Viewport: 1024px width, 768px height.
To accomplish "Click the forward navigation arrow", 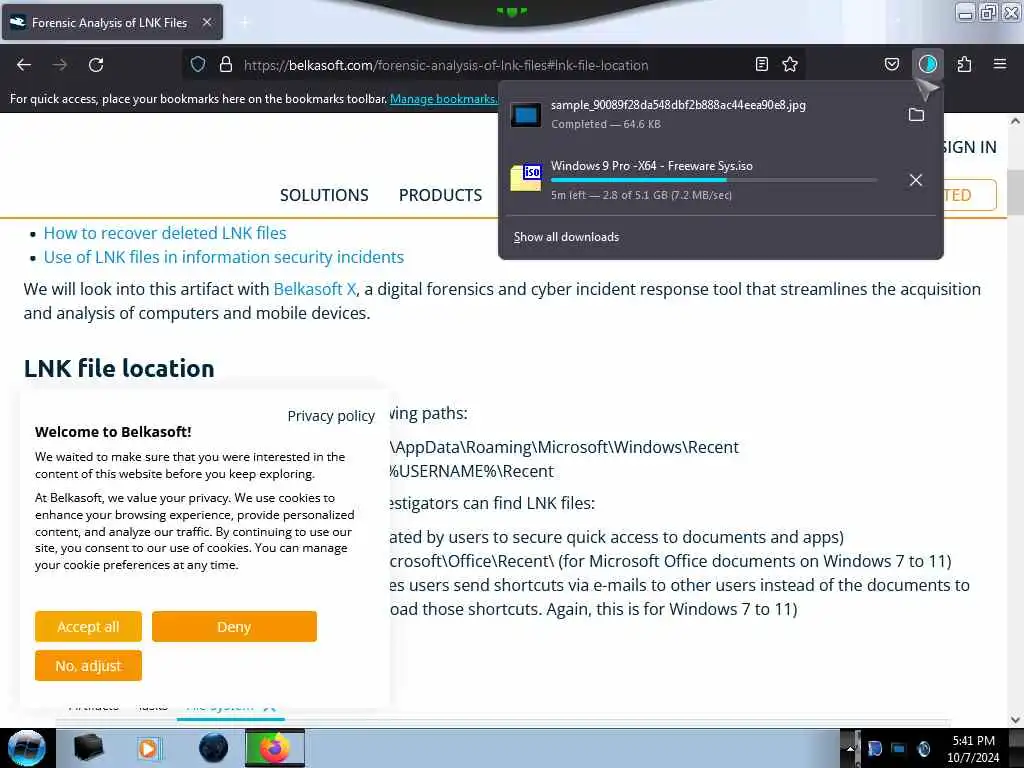I will 60,65.
